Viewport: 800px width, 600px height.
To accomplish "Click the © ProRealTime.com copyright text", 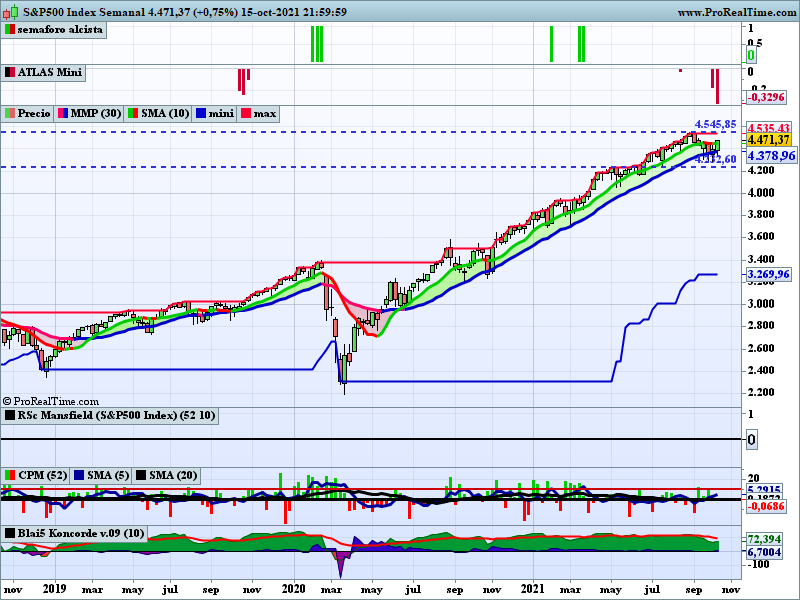I will (51, 402).
